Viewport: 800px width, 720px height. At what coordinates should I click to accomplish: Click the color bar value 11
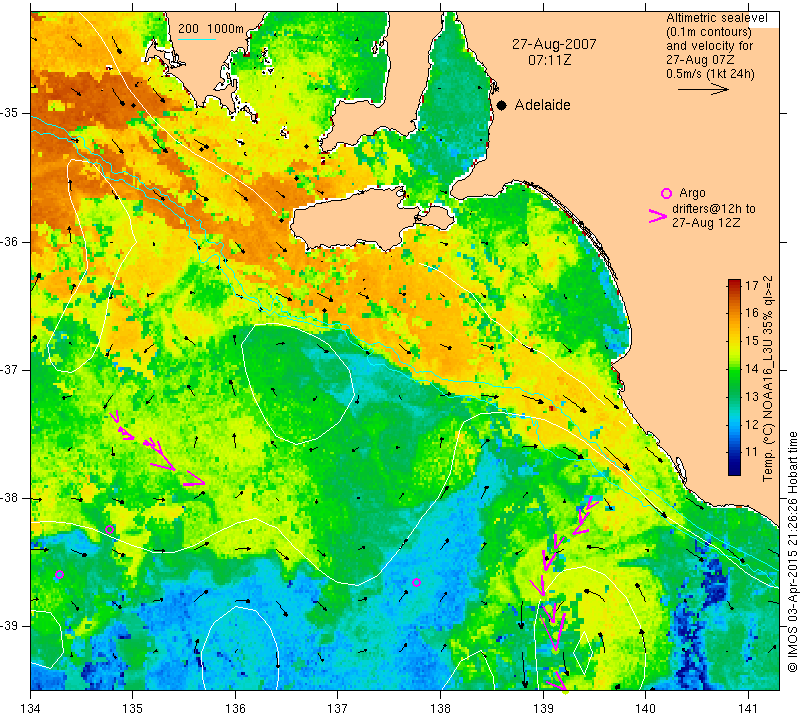752,452
